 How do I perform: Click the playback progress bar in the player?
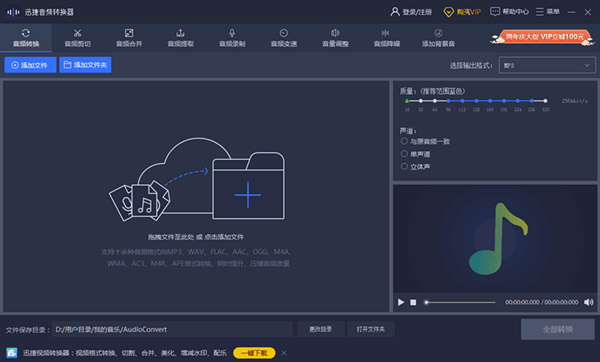460,302
